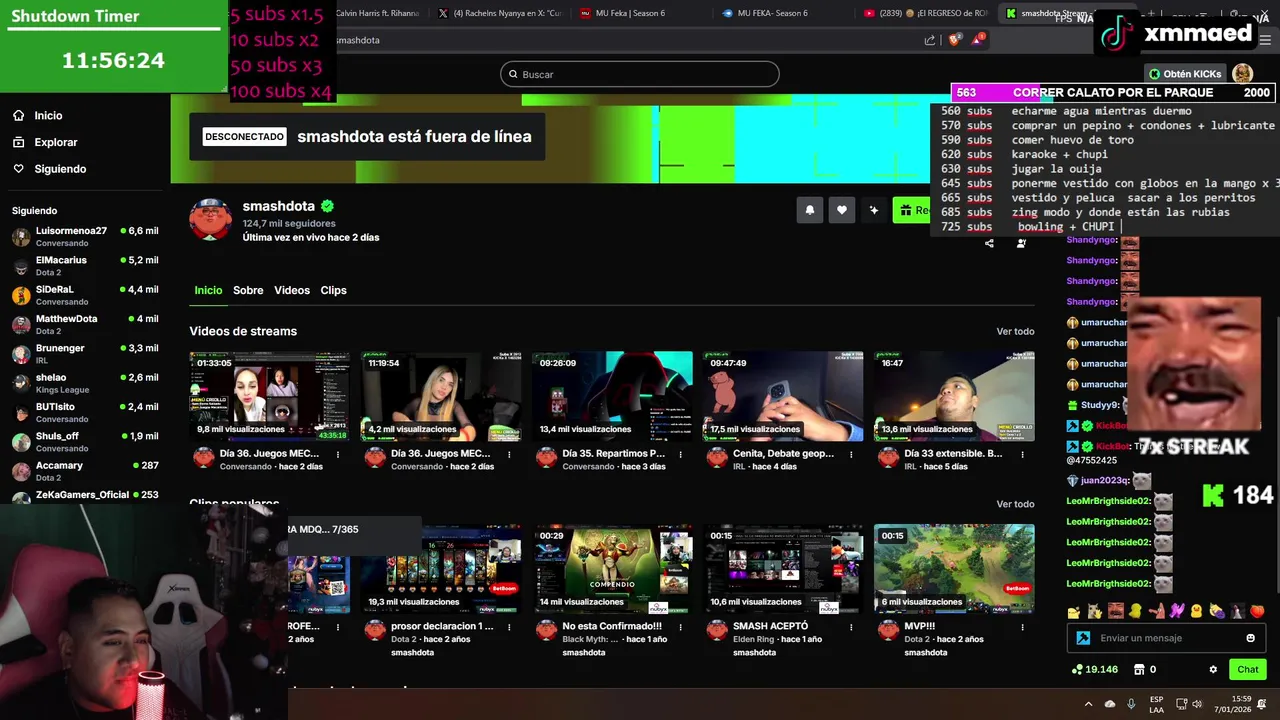Click the gavel moderator icon in chat input
1280x720 pixels.
(1083, 638)
